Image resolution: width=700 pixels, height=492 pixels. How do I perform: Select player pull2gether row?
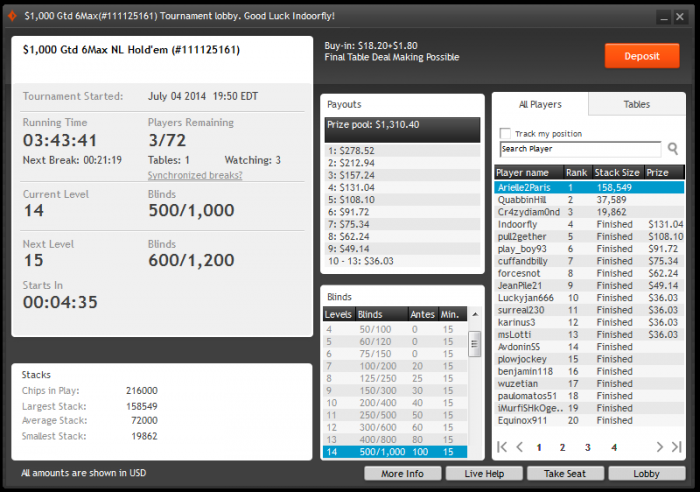click(589, 237)
